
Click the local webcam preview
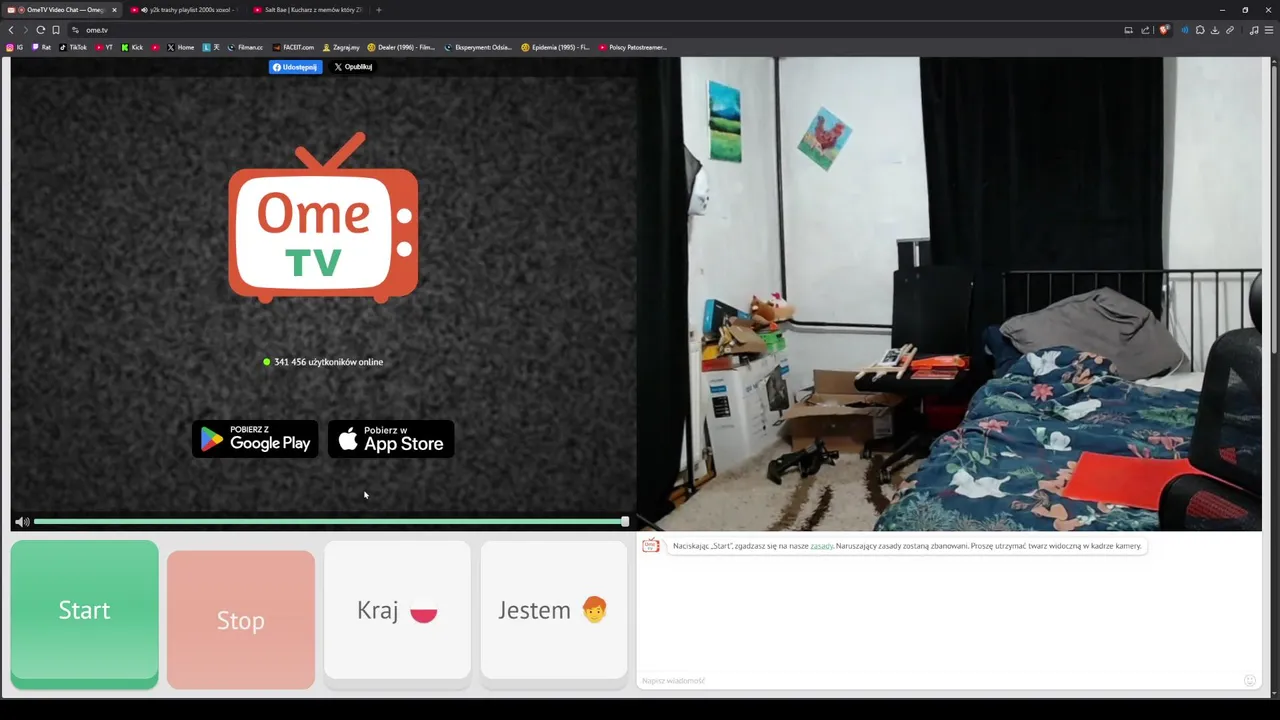pos(949,294)
